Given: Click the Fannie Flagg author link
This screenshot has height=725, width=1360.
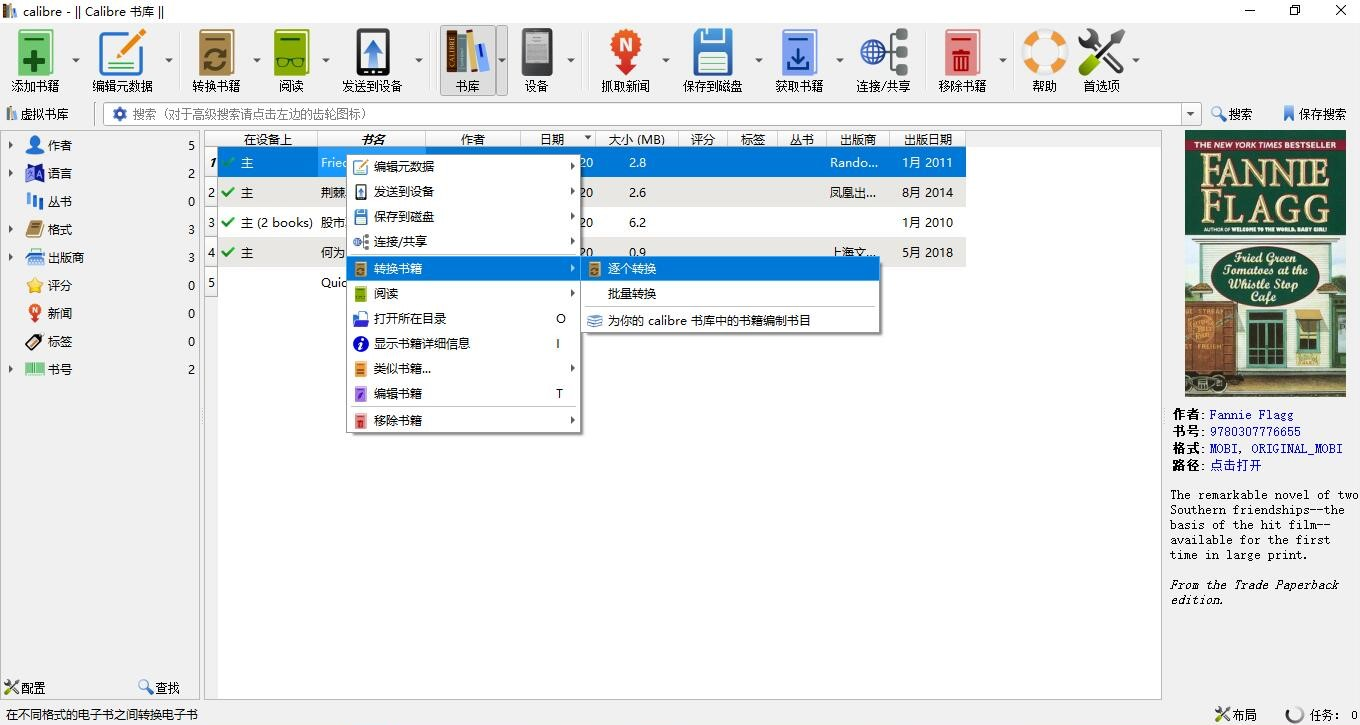Looking at the screenshot, I should point(1251,414).
